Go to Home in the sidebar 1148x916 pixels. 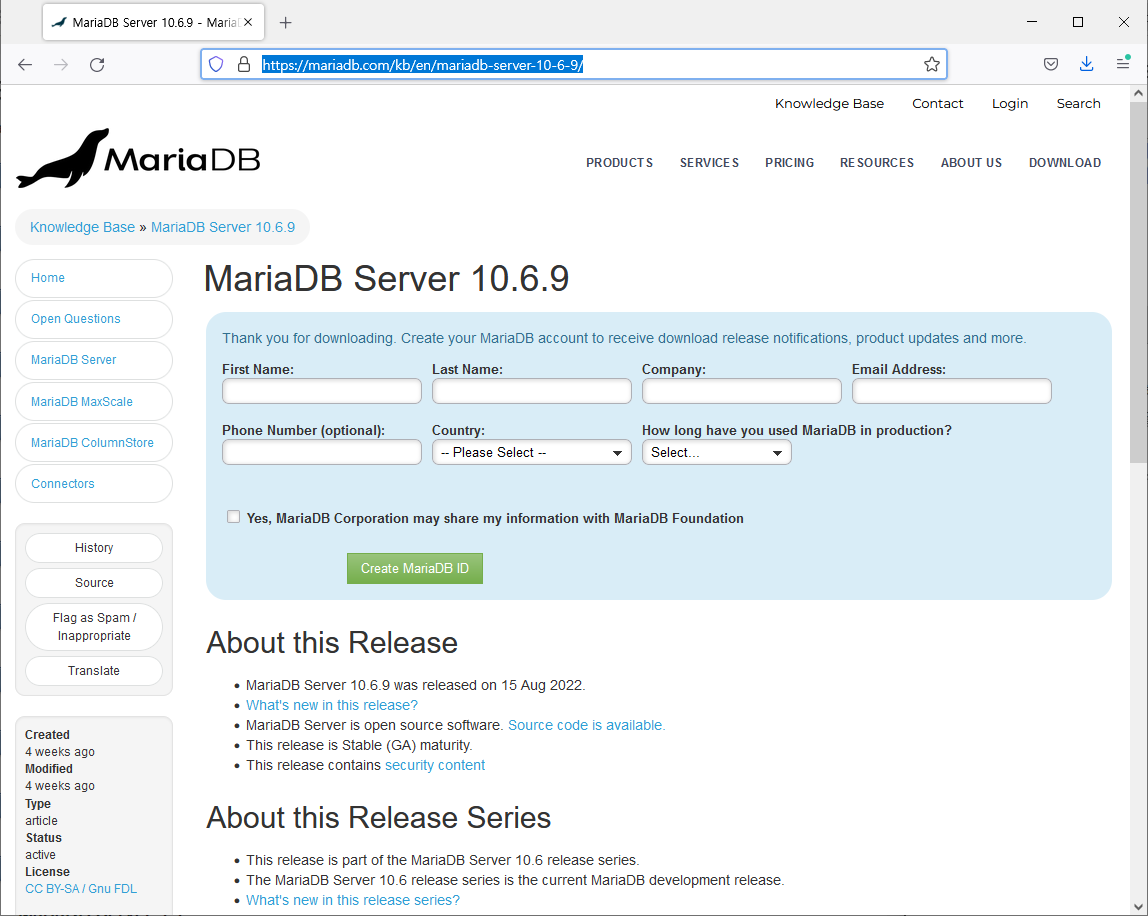[x=94, y=278]
